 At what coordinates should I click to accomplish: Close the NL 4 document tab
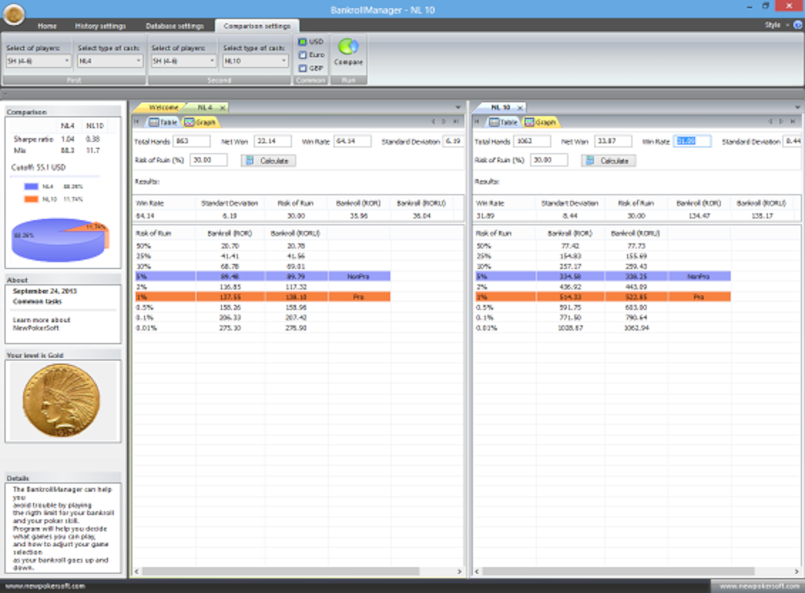(x=222, y=106)
